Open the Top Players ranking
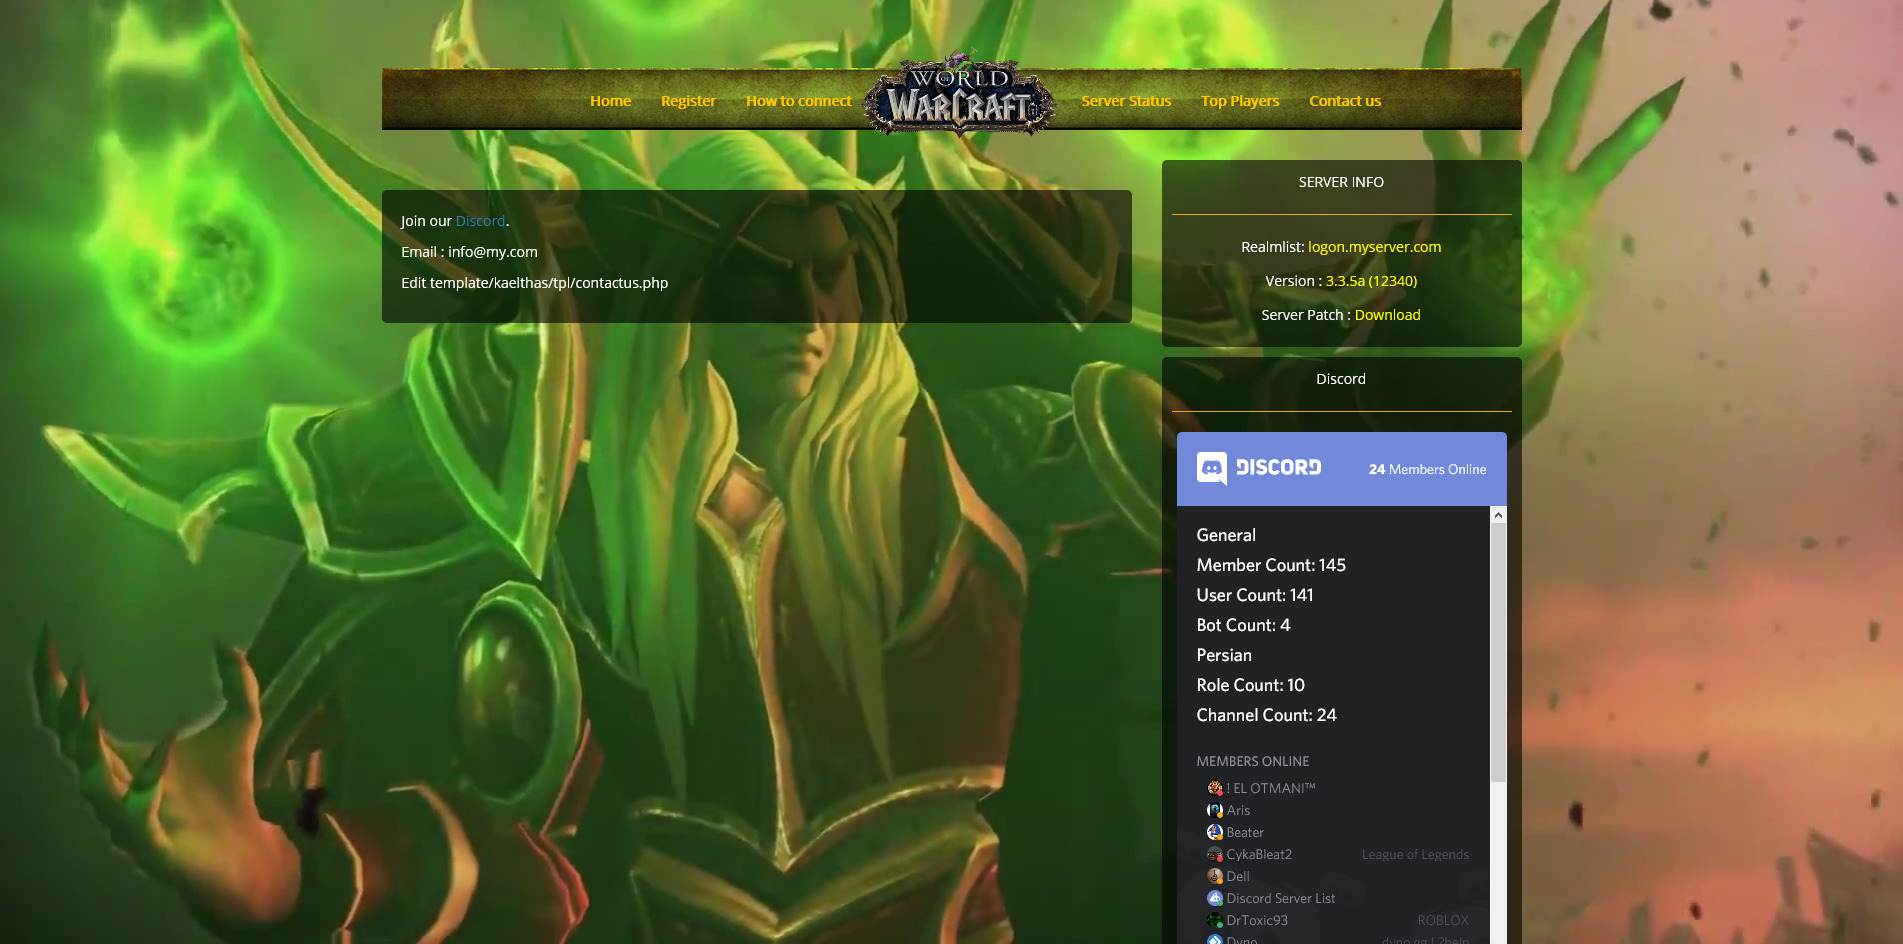 1240,101
